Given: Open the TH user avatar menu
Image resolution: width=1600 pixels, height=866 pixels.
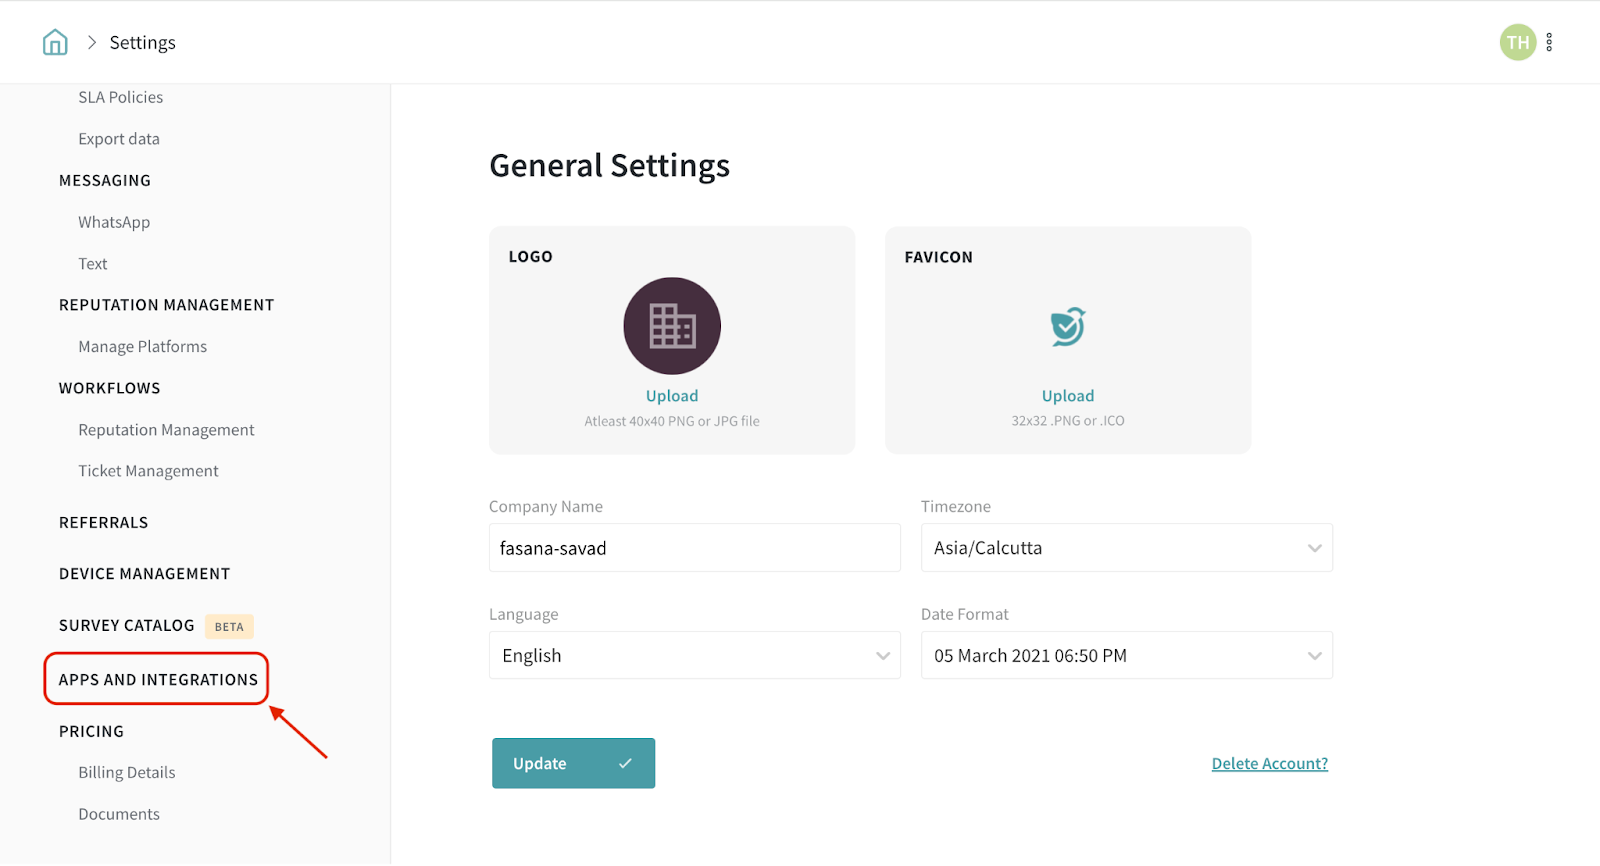Looking at the screenshot, I should point(1517,42).
